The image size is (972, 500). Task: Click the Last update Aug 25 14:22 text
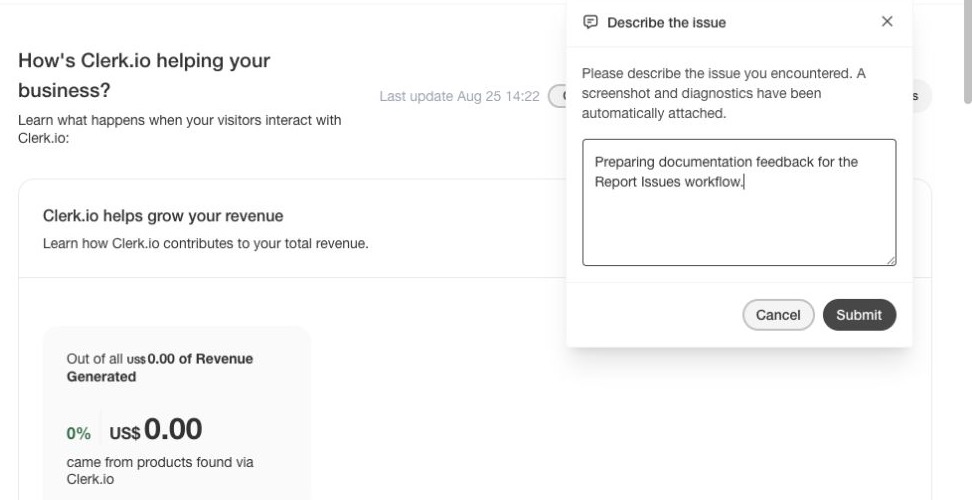point(459,96)
